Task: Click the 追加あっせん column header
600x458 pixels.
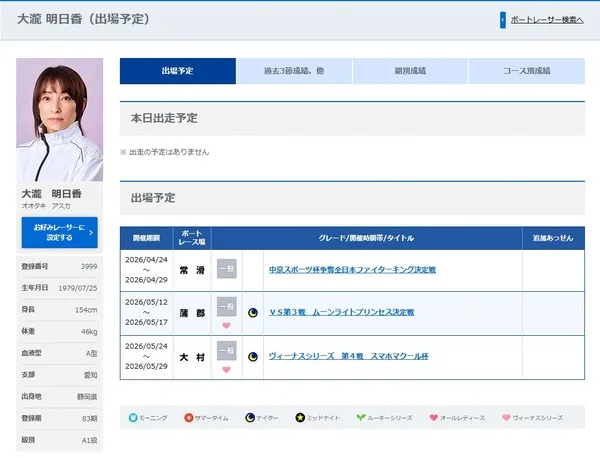Action: [x=553, y=238]
